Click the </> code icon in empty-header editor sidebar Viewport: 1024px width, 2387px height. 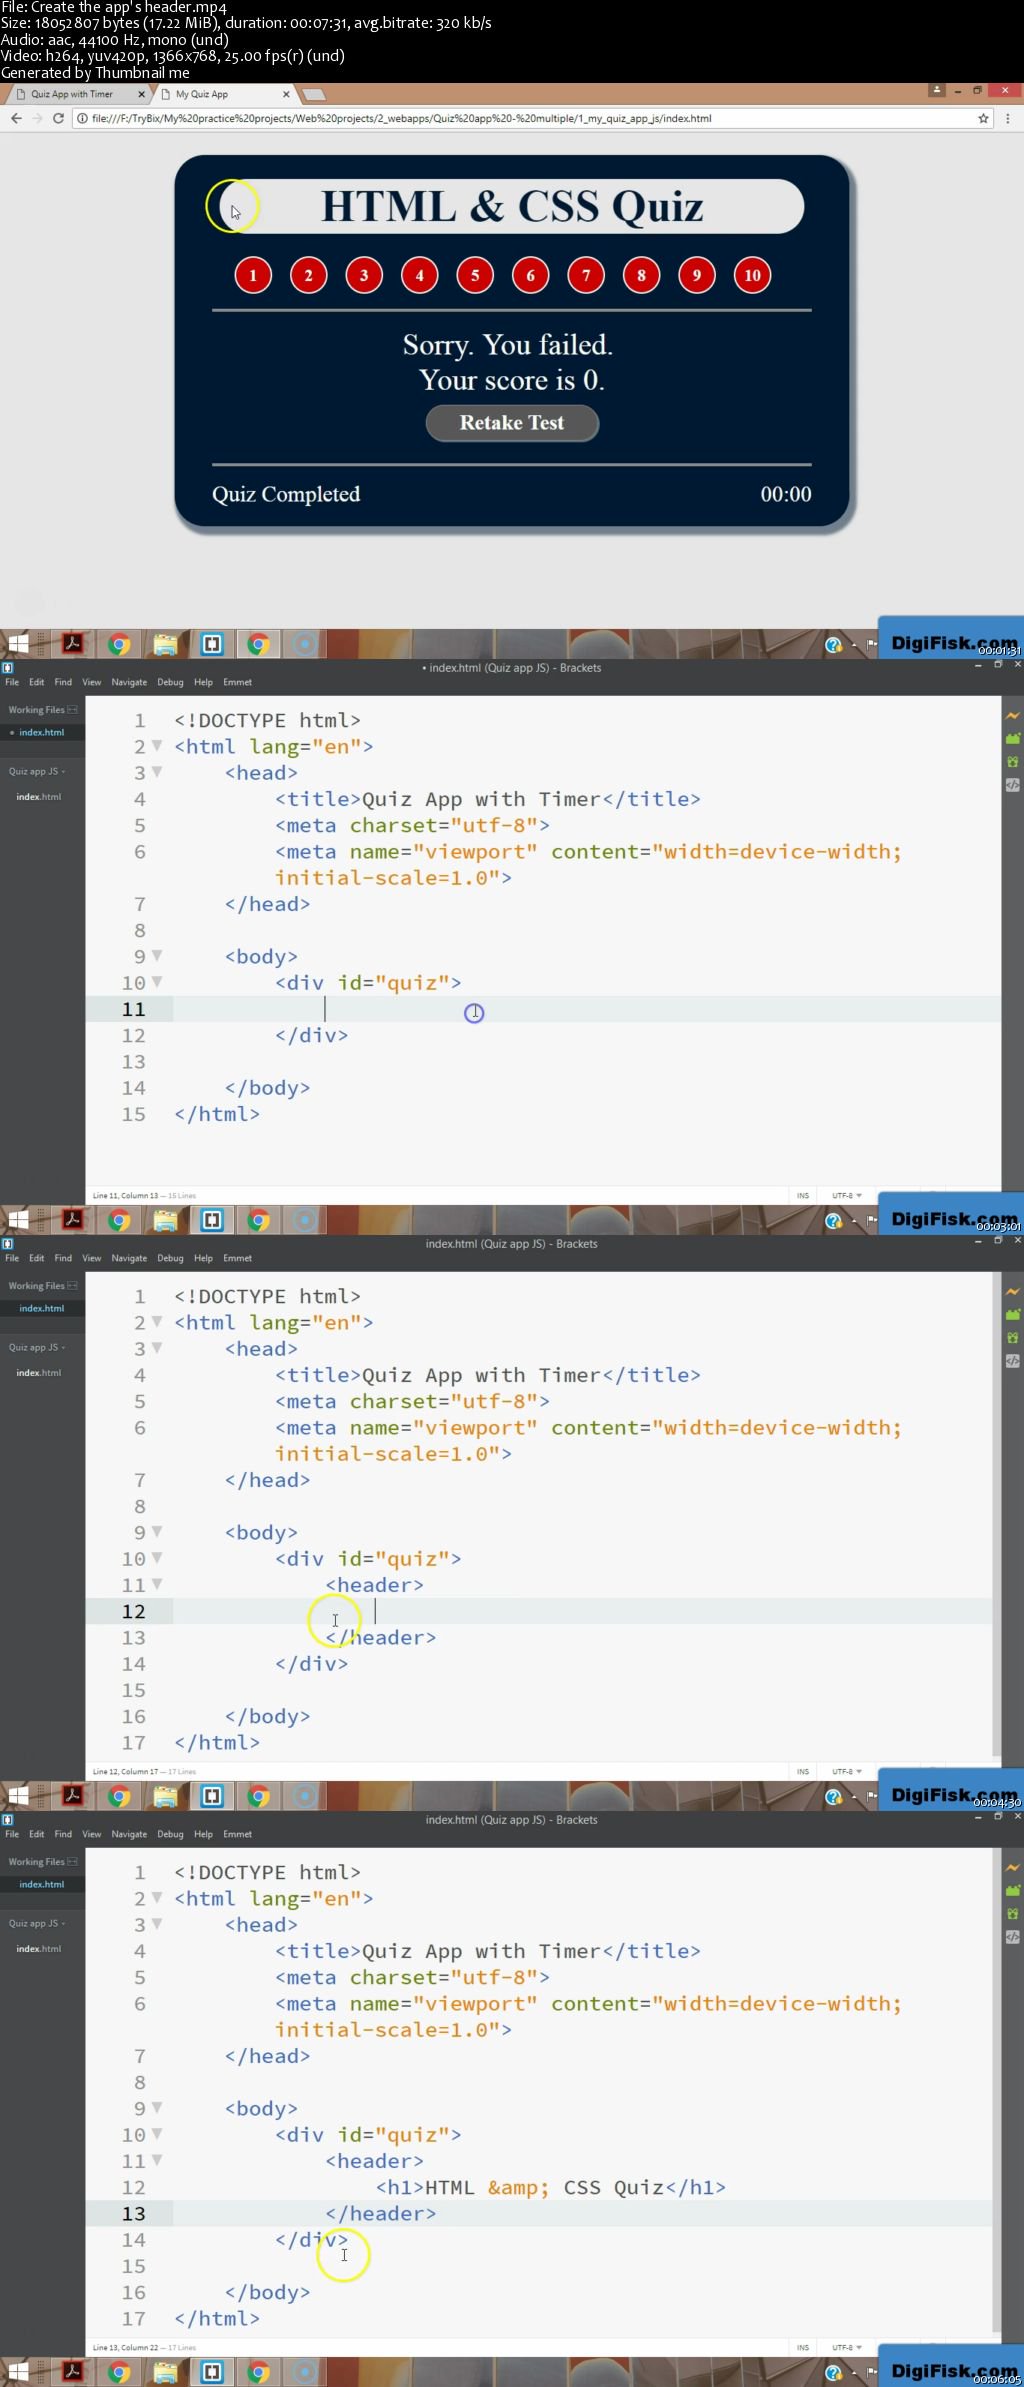tap(1013, 1361)
